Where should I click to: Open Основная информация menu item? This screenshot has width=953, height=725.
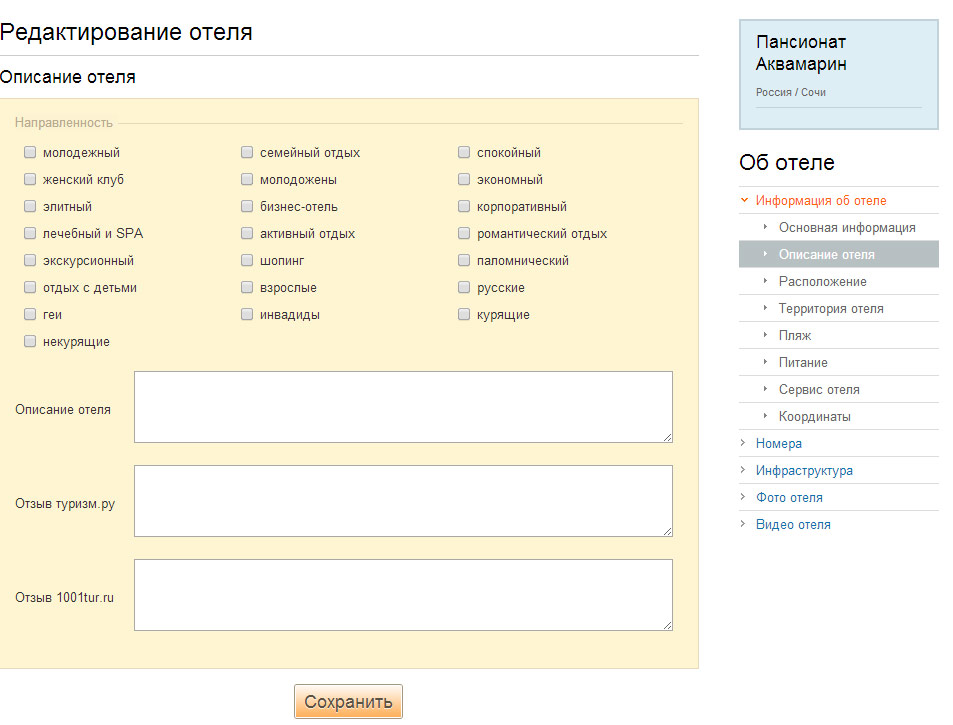tap(846, 227)
